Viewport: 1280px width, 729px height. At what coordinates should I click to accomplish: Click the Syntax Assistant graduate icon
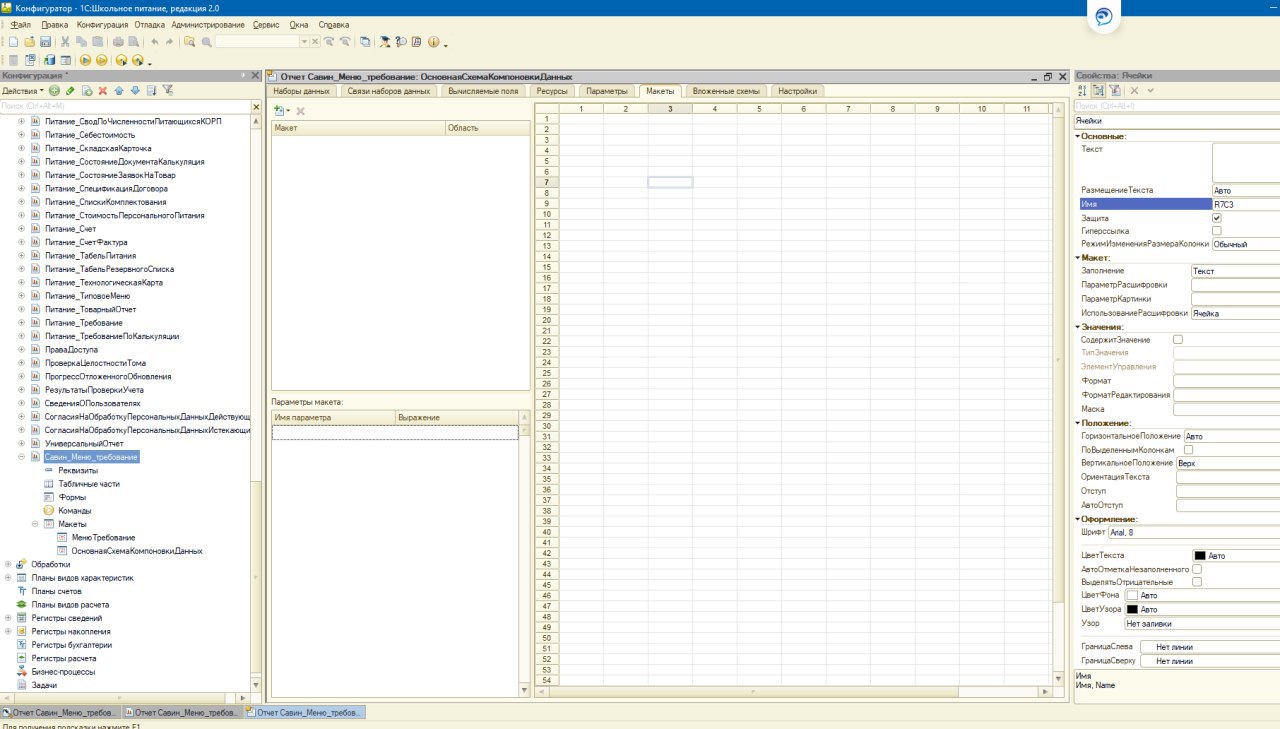tap(385, 42)
